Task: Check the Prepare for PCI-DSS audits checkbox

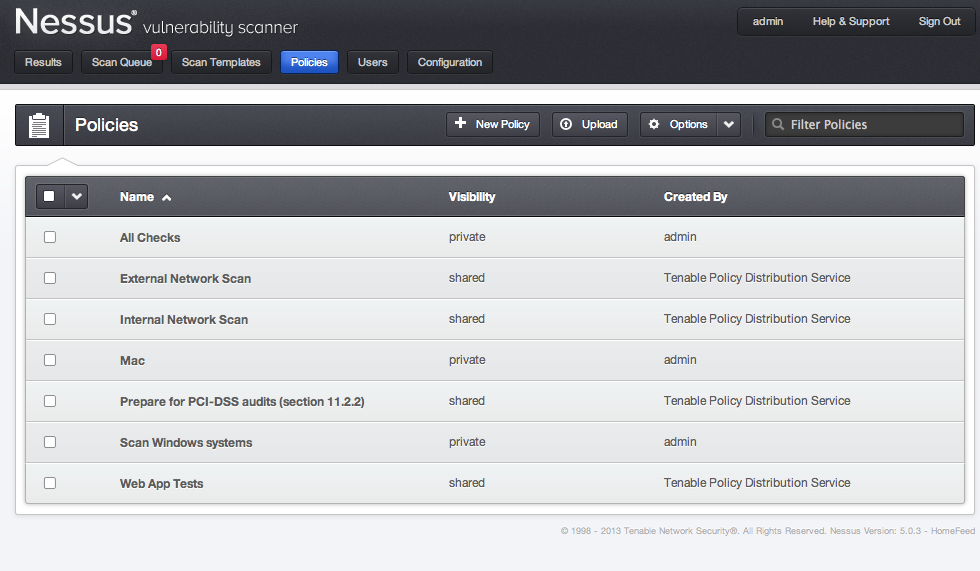Action: [x=50, y=401]
